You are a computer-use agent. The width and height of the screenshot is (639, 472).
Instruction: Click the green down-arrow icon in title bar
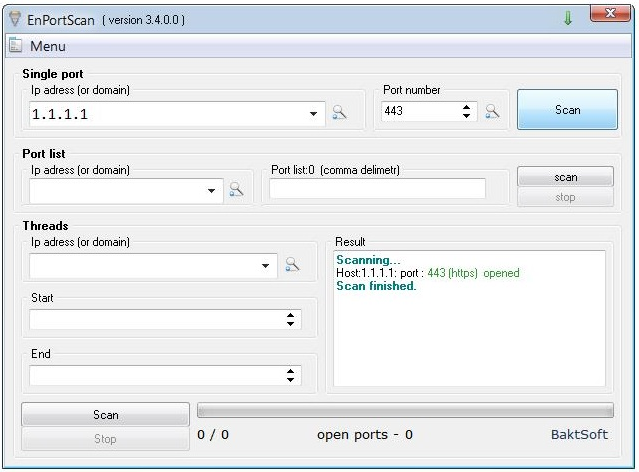click(568, 18)
